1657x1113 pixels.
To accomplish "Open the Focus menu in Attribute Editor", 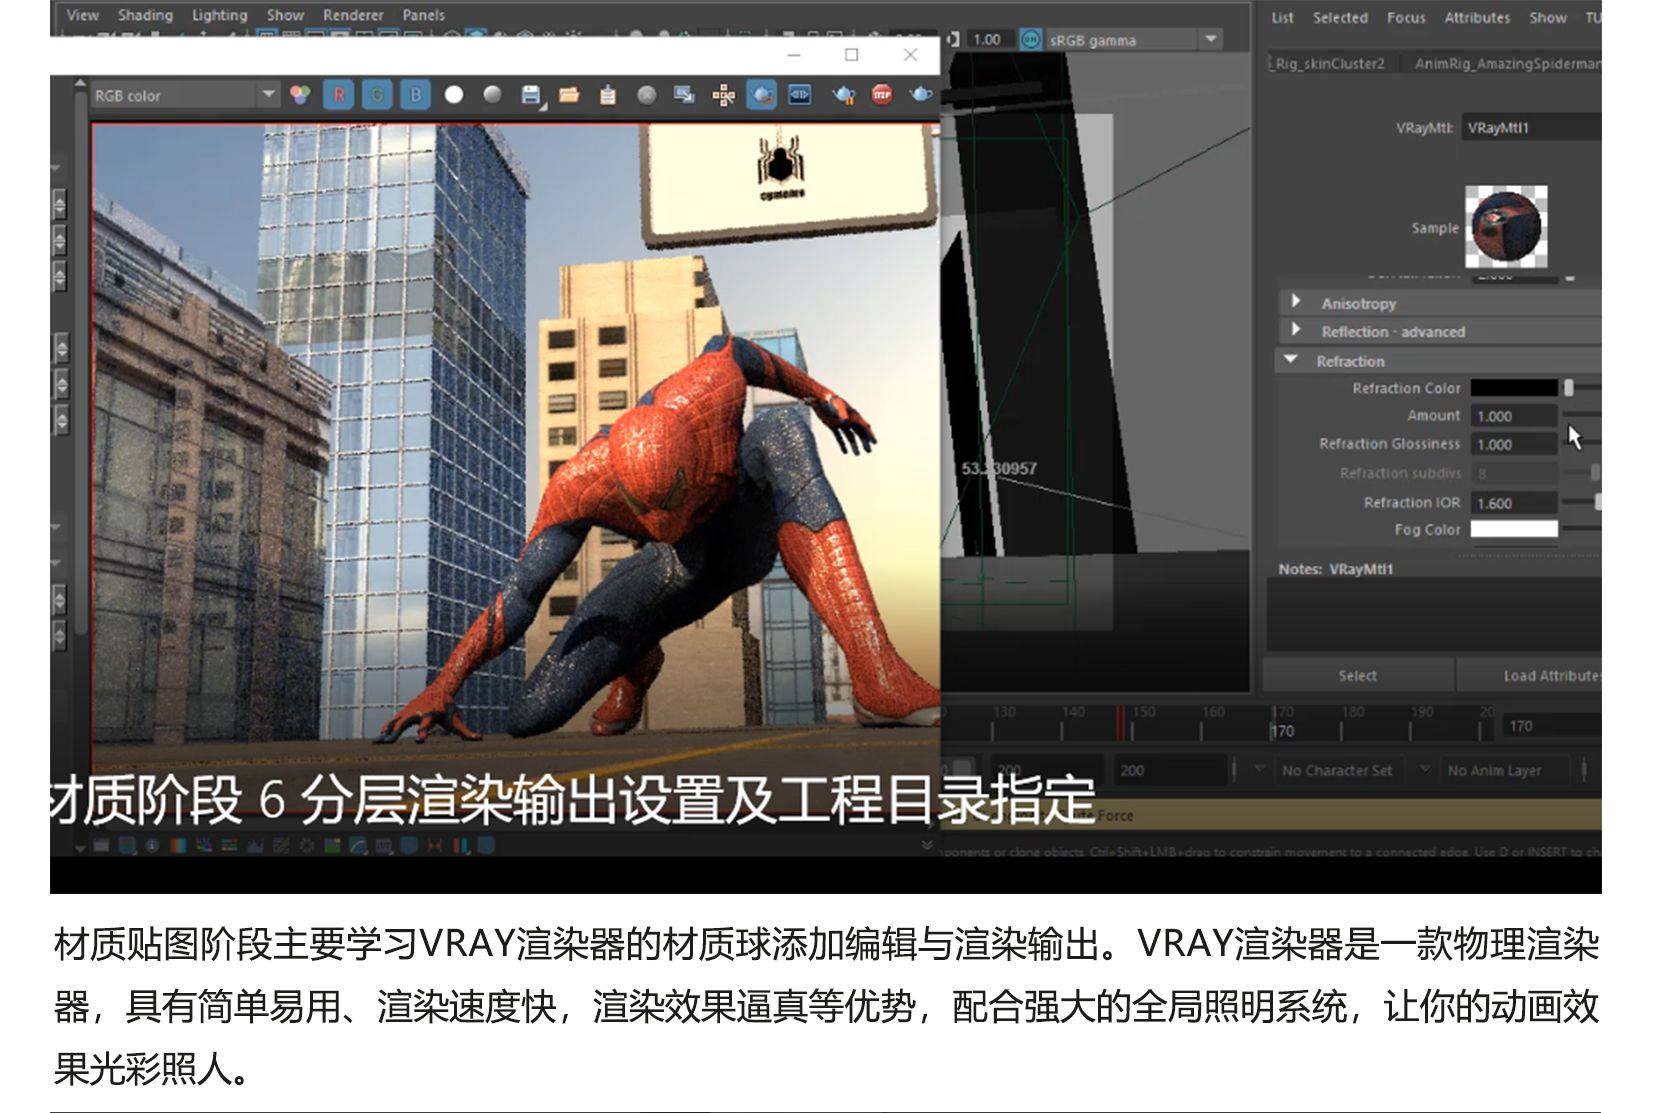I will pos(1406,17).
